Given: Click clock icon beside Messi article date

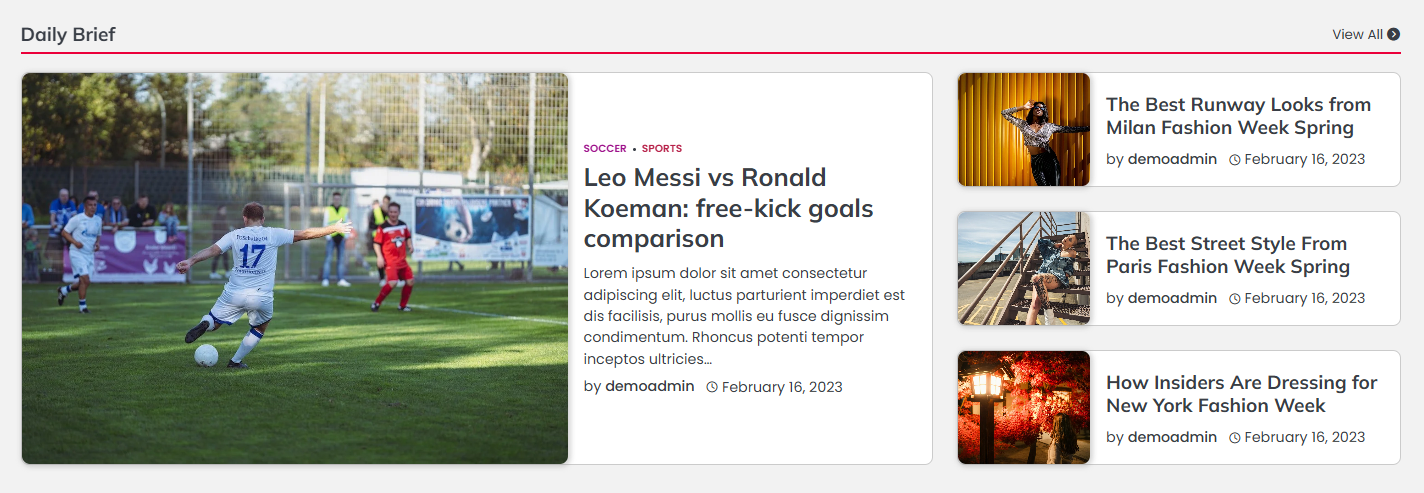Looking at the screenshot, I should click(712, 387).
